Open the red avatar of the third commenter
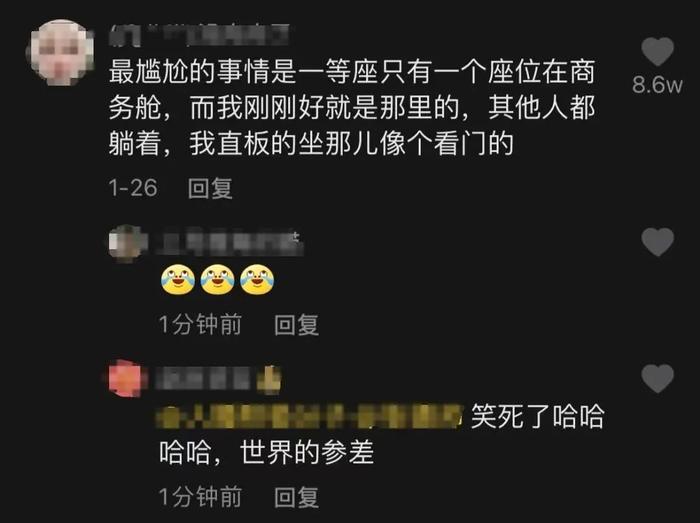 (x=128, y=379)
